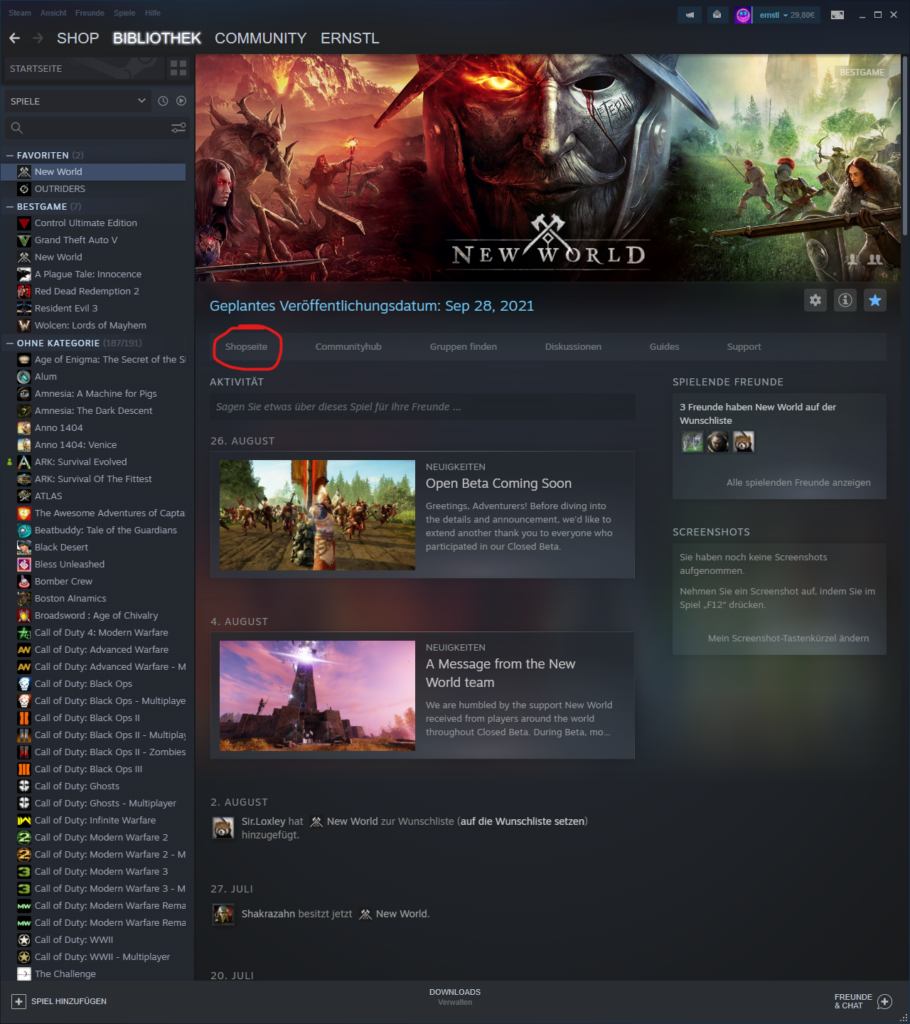Image resolution: width=910 pixels, height=1024 pixels.
Task: Click the first friend avatar on wishlist
Action: pos(692,442)
